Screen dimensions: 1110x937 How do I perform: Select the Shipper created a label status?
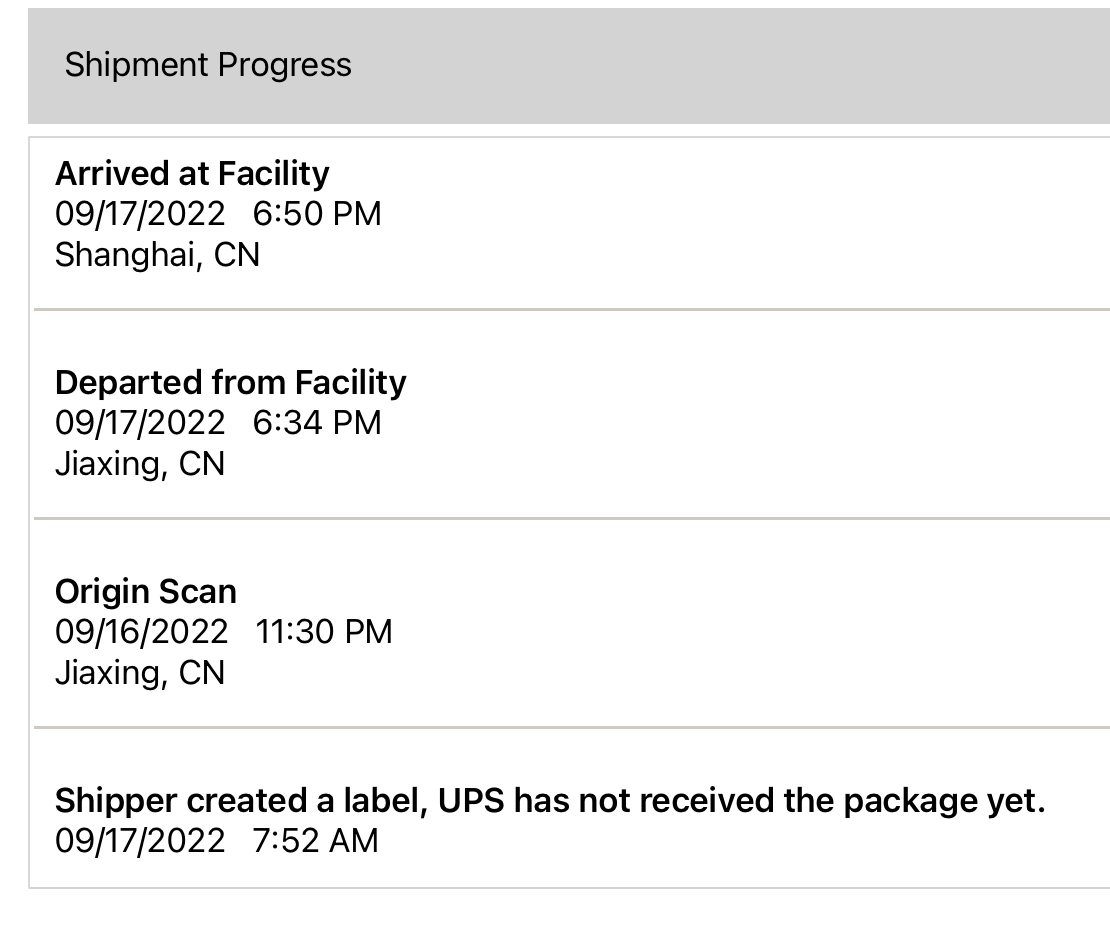click(550, 801)
